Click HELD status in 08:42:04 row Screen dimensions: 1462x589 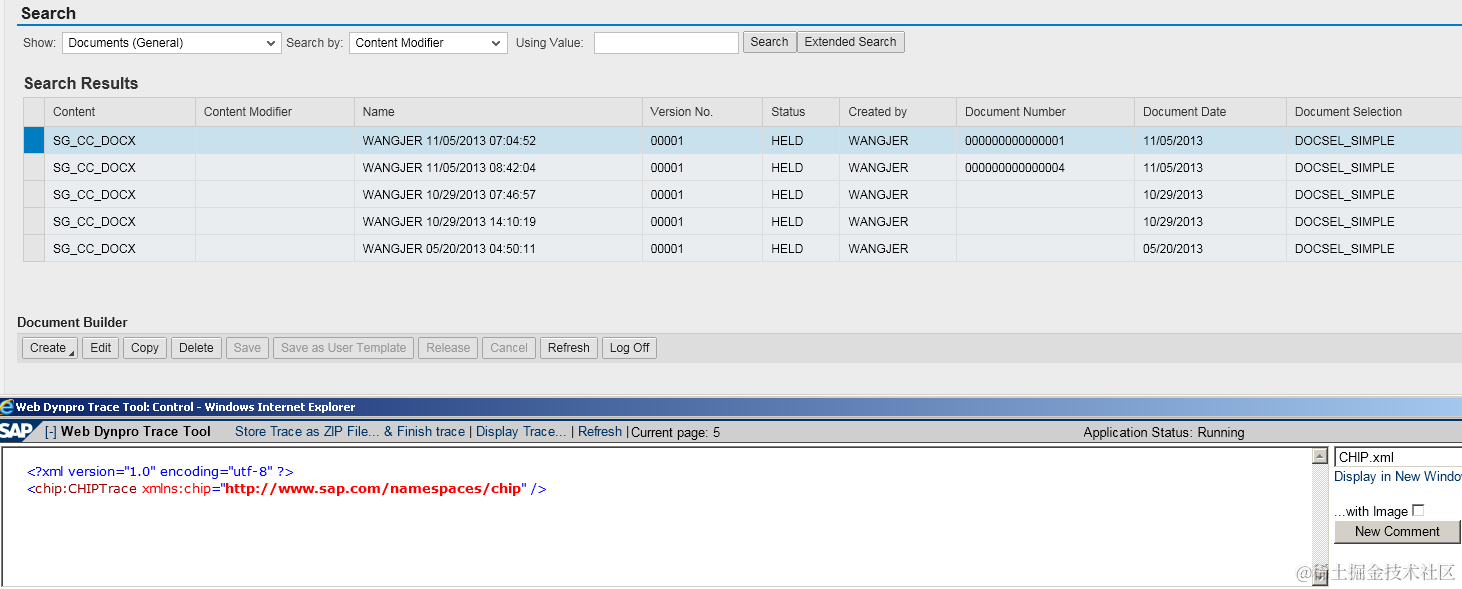[787, 168]
